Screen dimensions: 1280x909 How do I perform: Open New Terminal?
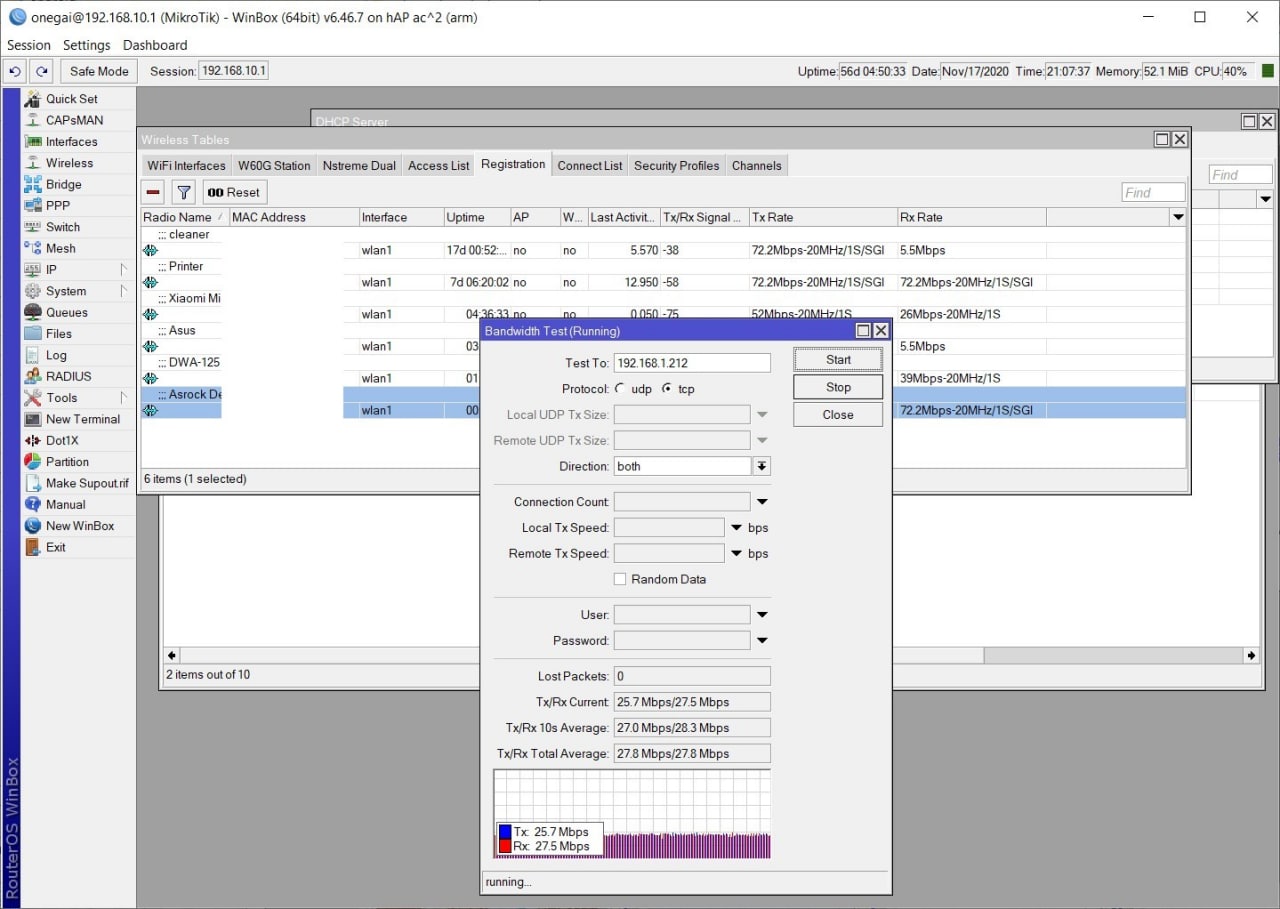point(82,419)
